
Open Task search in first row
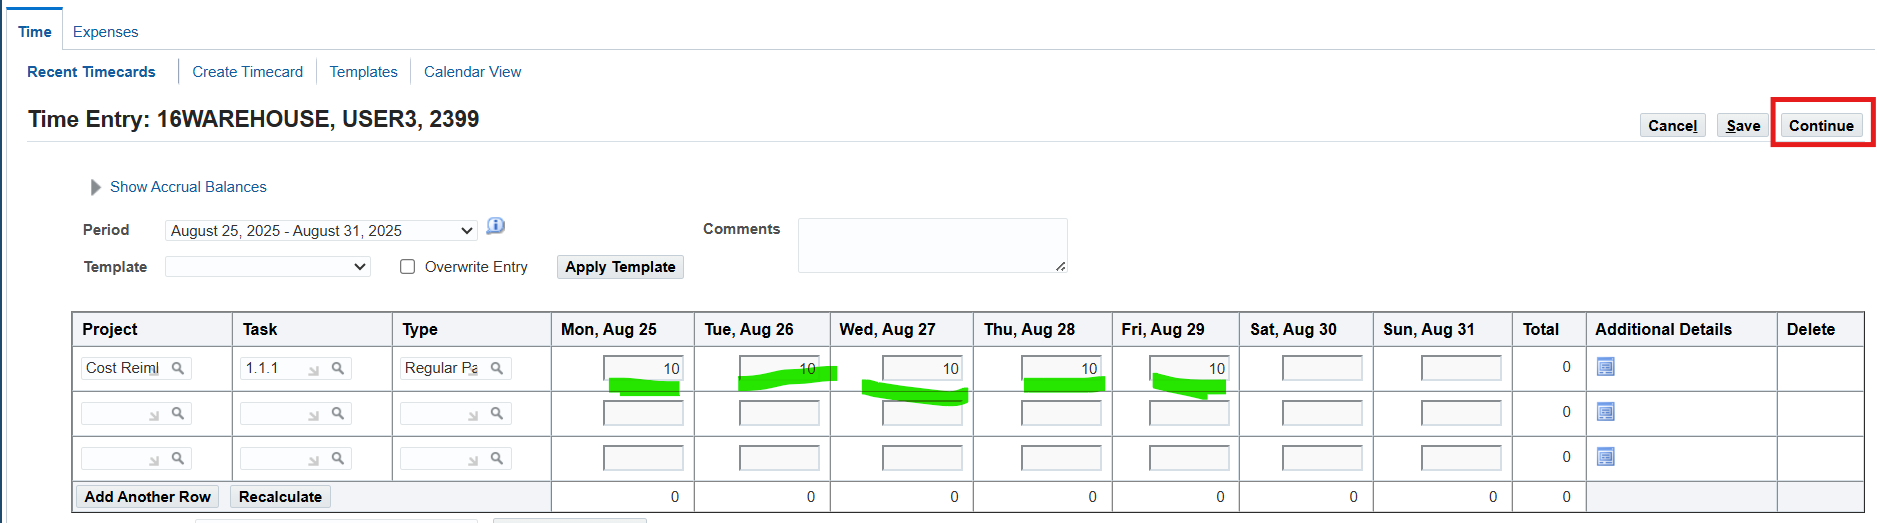coord(338,368)
